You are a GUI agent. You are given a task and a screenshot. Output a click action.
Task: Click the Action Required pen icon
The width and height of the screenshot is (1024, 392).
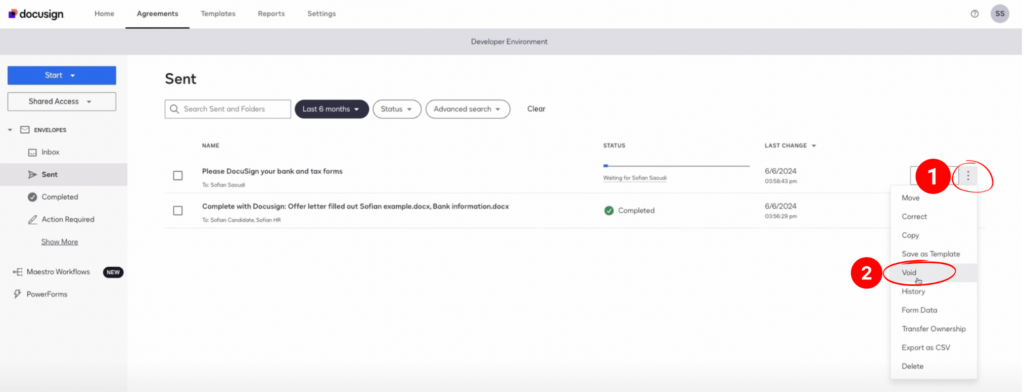32,220
